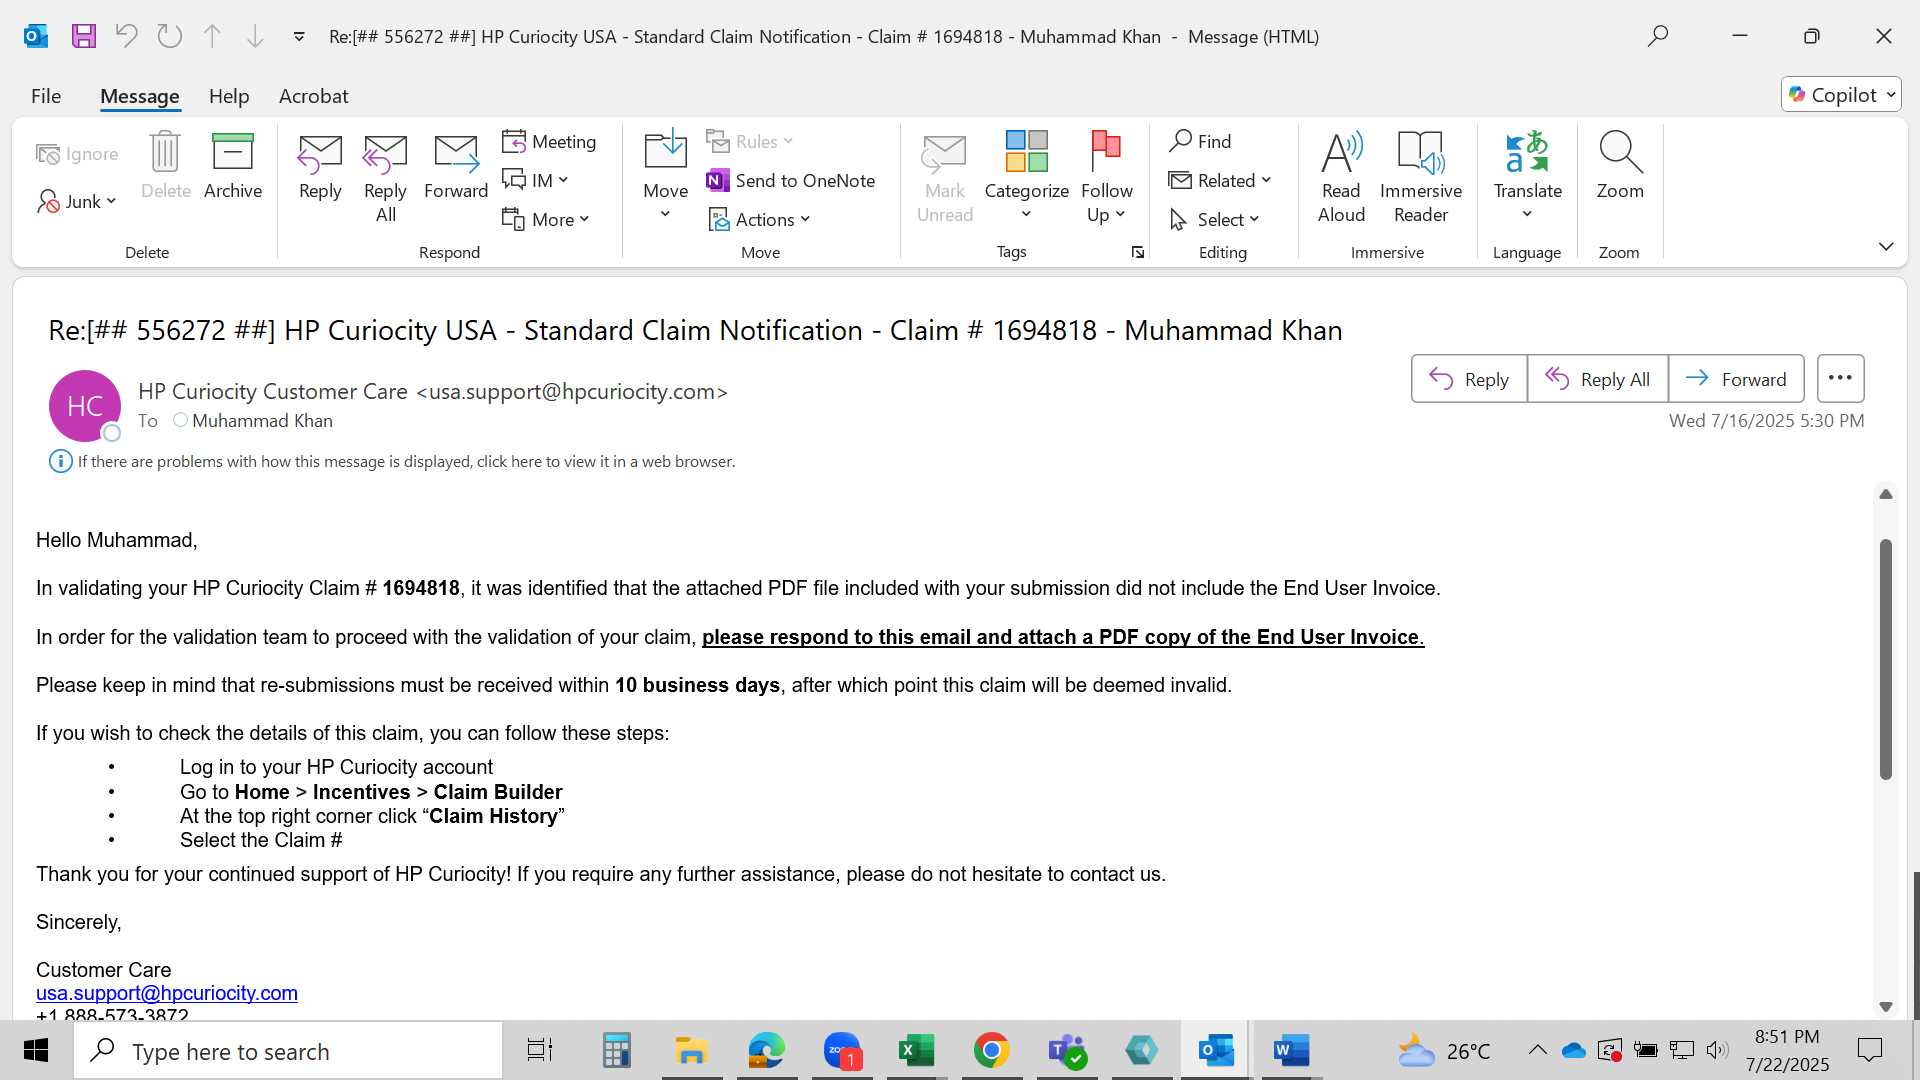Image resolution: width=1920 pixels, height=1080 pixels.
Task: Expand the Actions menu
Action: pos(760,219)
